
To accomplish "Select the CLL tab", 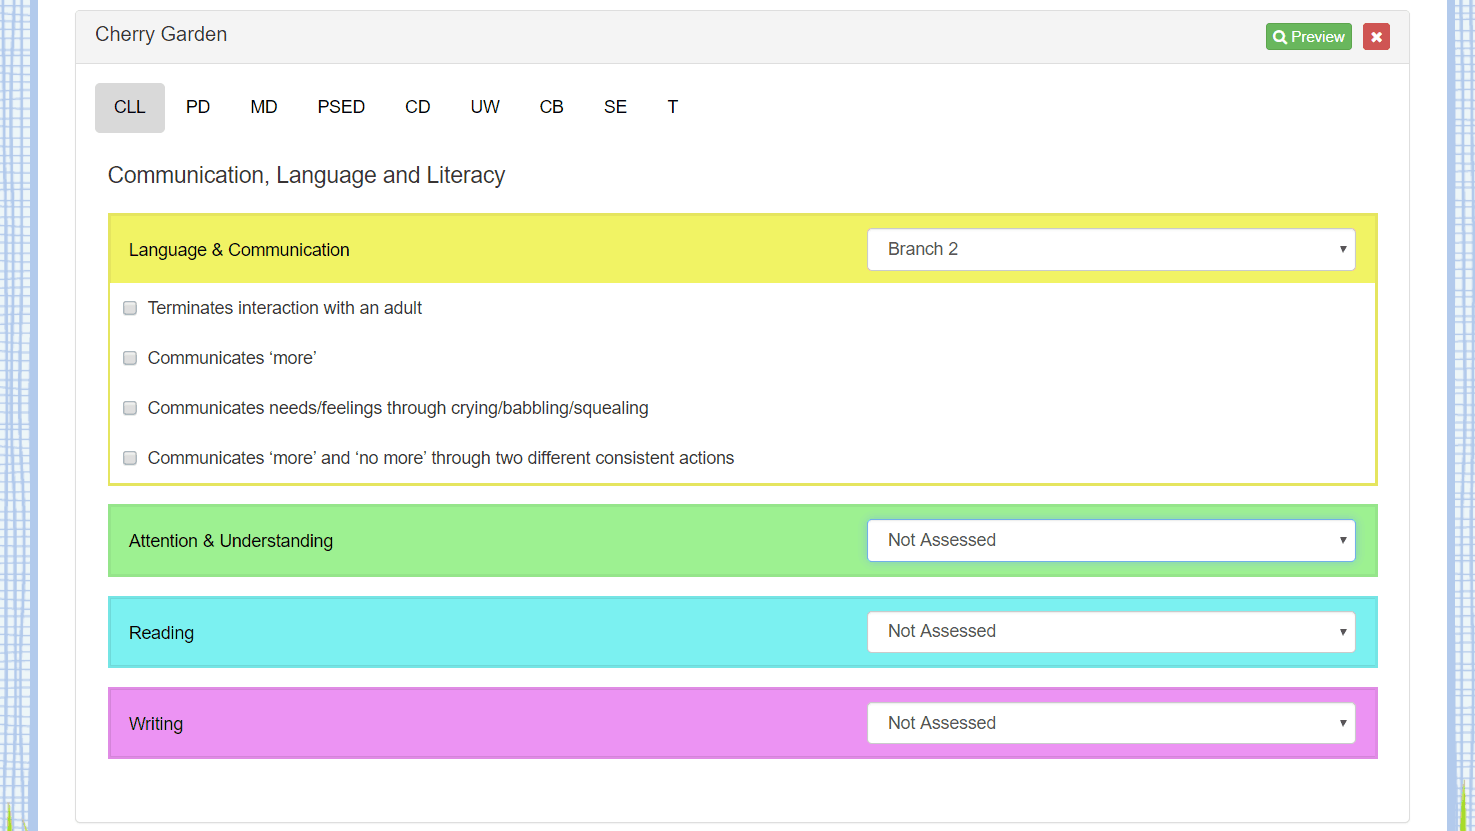I will [129, 107].
